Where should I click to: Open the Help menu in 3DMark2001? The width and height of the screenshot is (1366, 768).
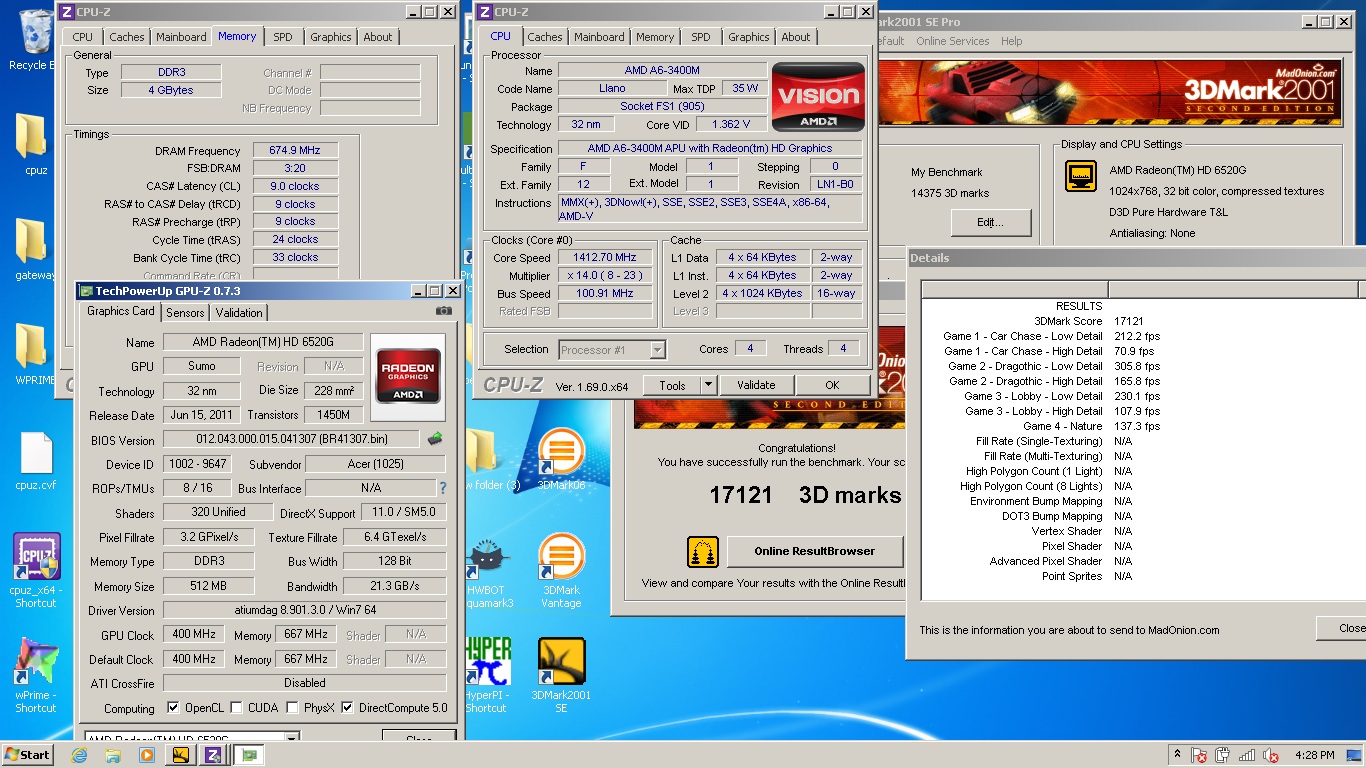[1012, 41]
